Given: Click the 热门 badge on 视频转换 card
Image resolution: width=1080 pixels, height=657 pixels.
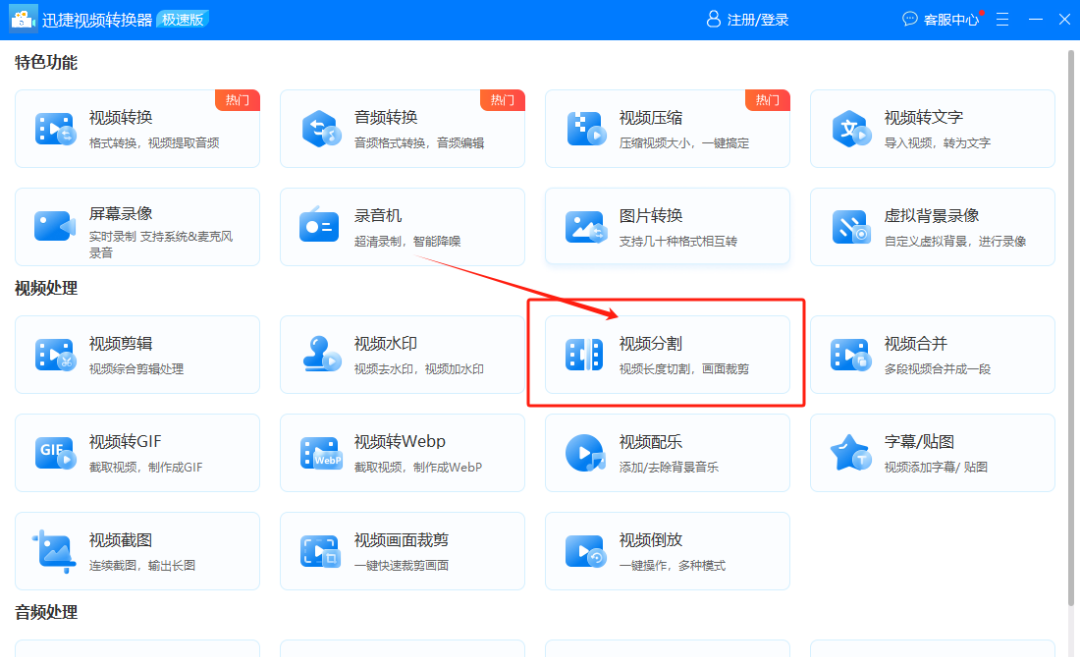Looking at the screenshot, I should [x=238, y=101].
